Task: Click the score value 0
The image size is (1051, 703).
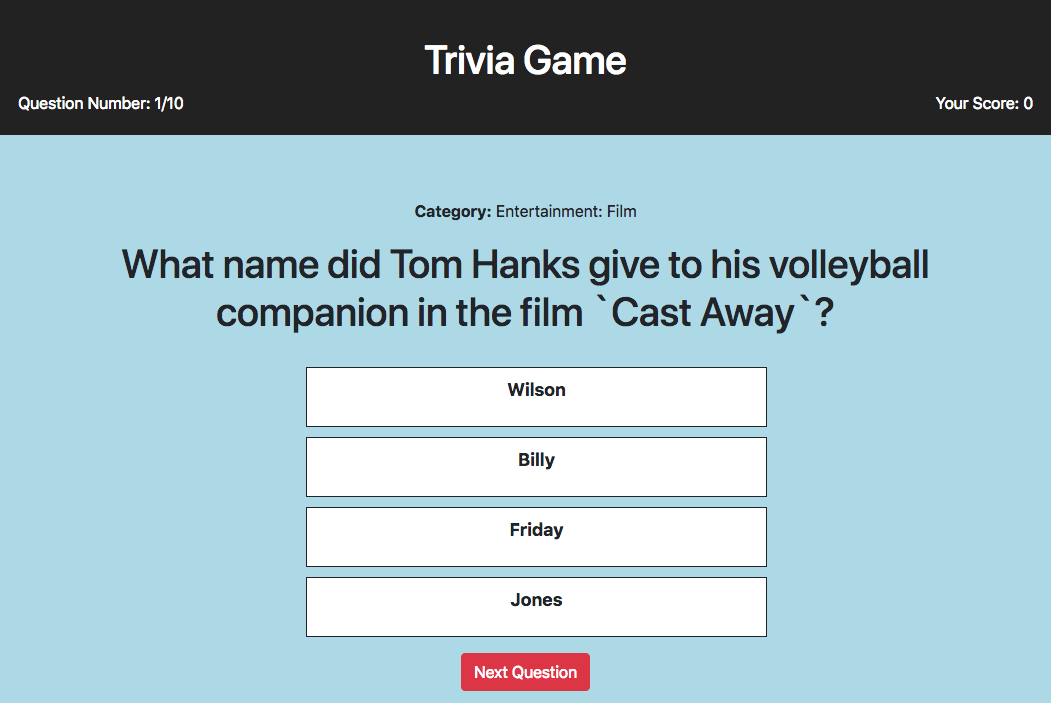Action: (1028, 103)
